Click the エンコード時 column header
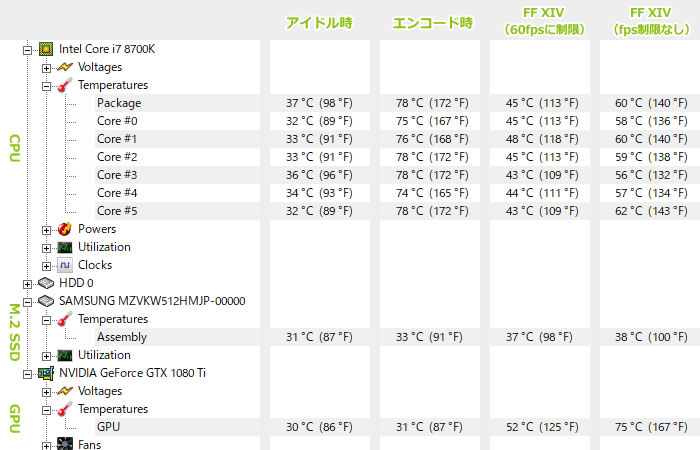700x450 pixels. (432, 23)
